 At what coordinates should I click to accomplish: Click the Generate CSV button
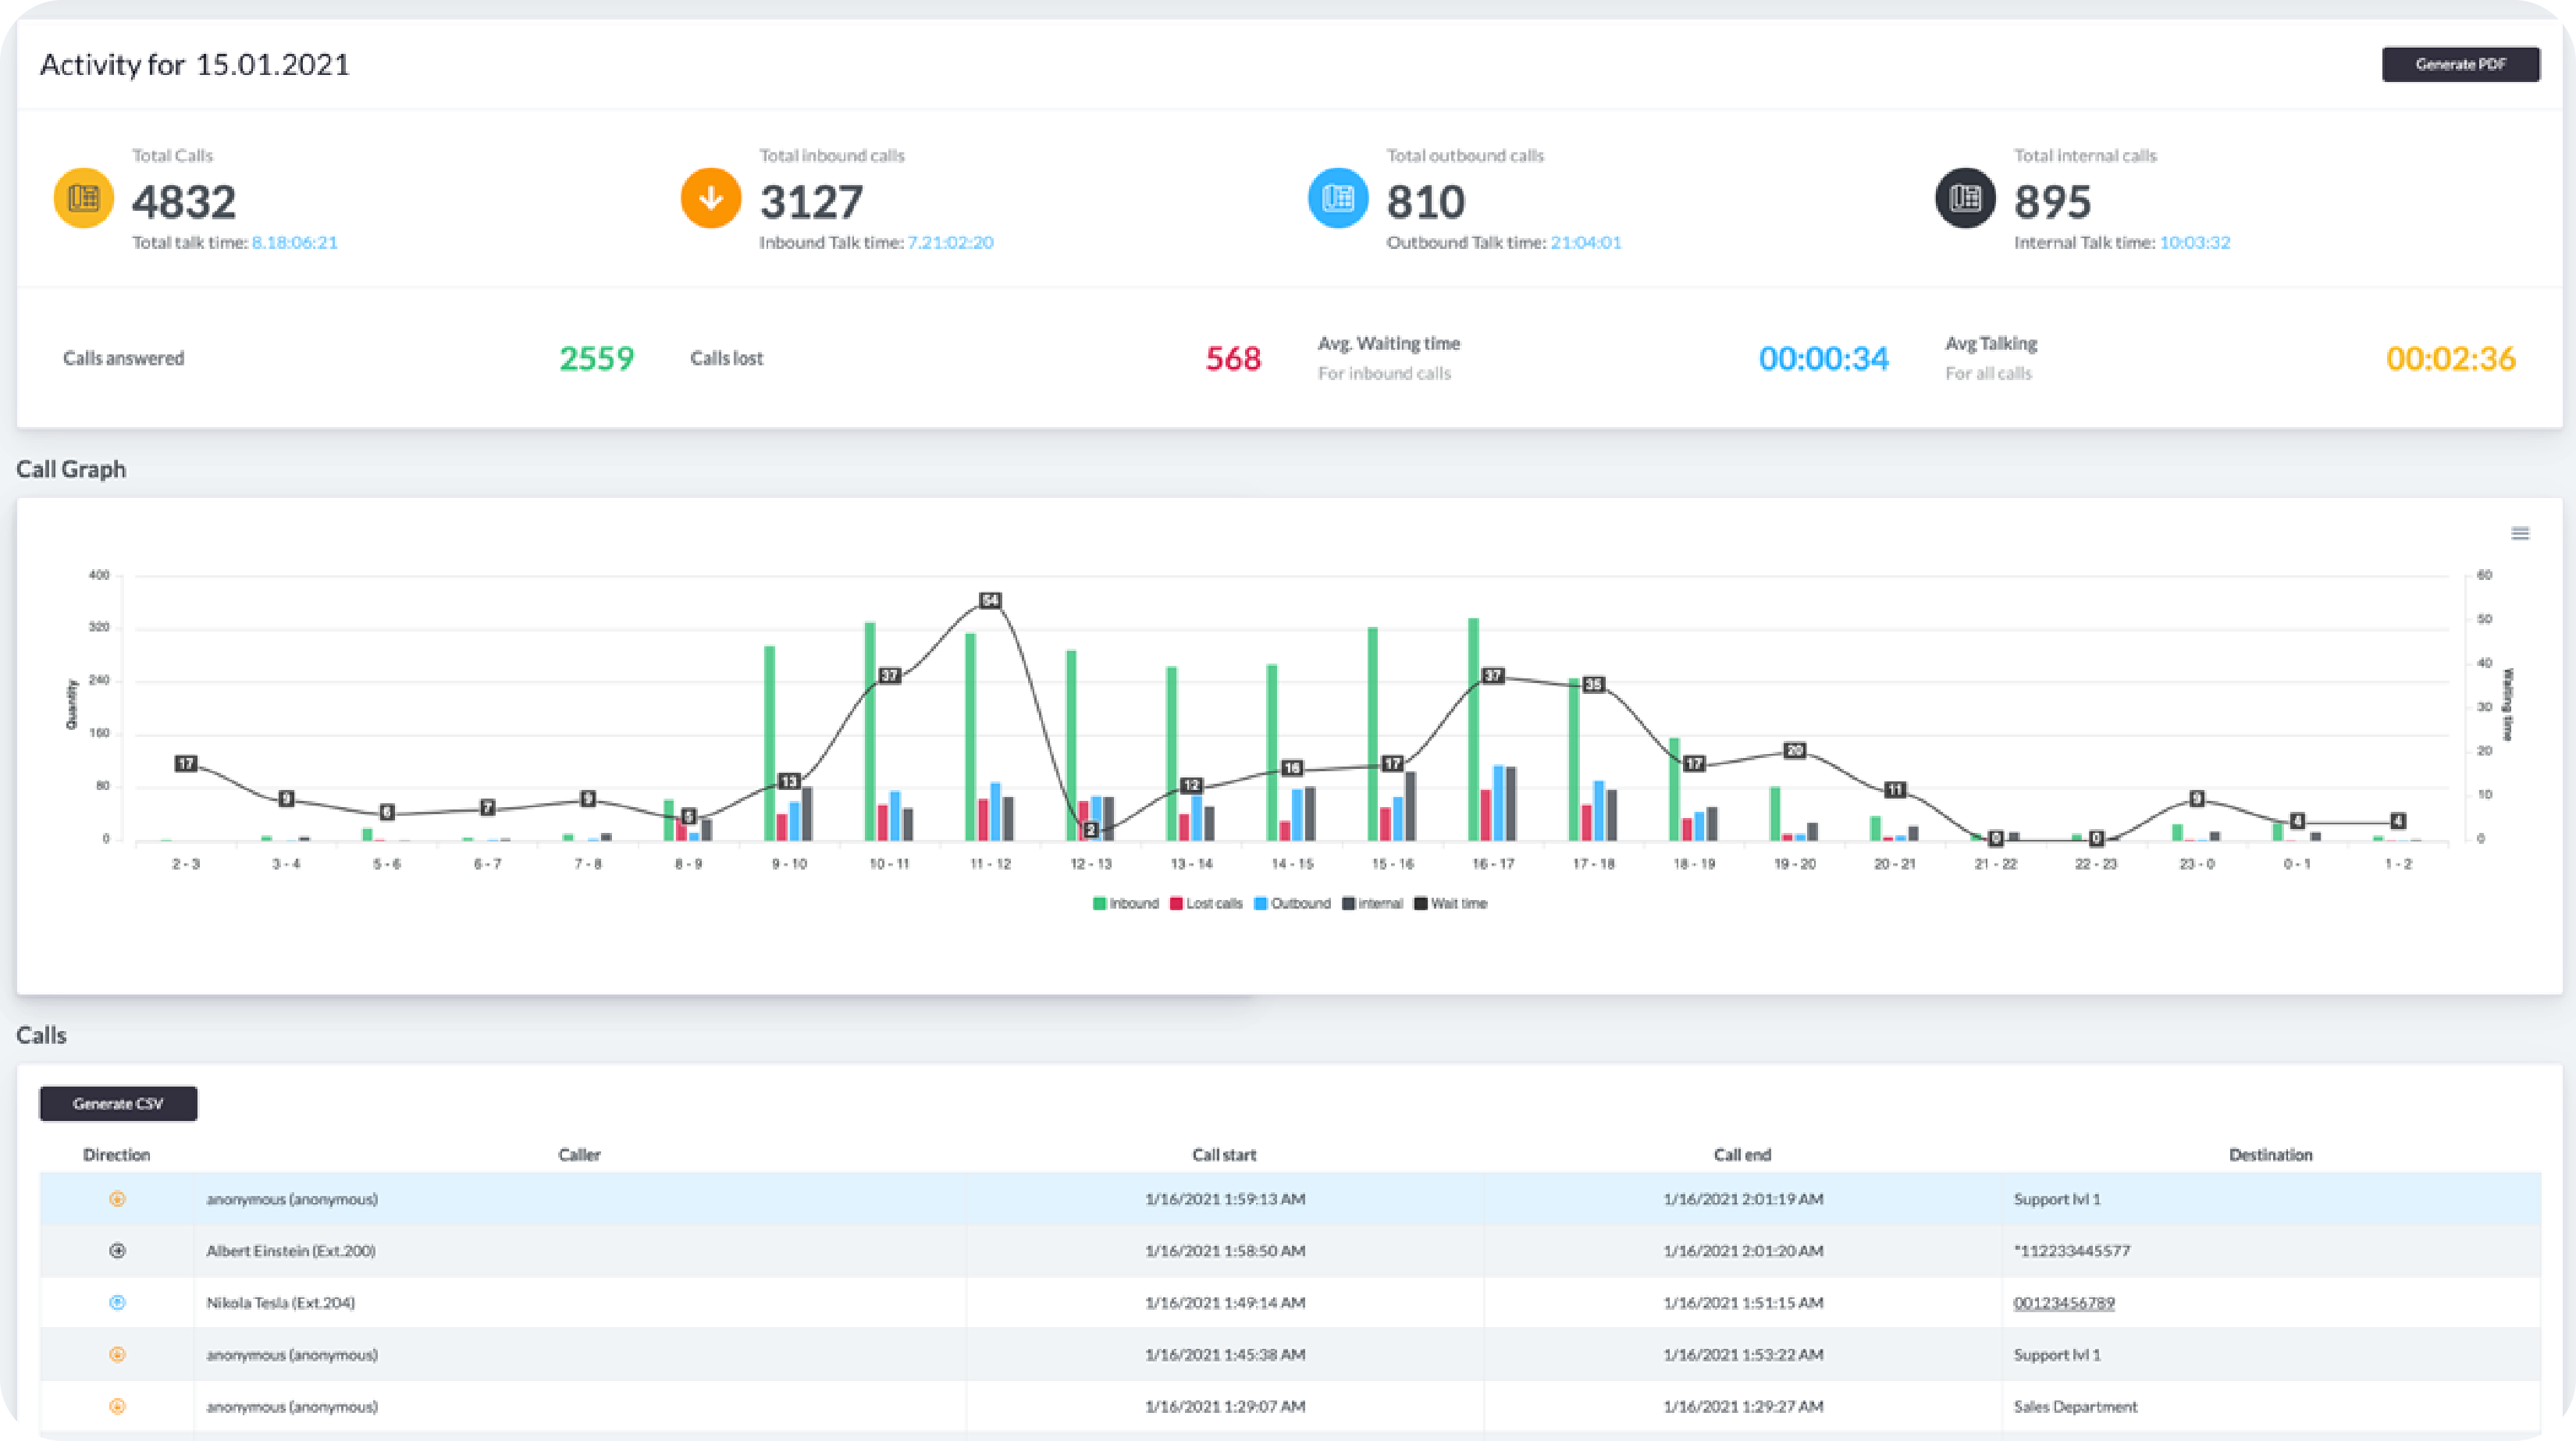click(118, 1103)
